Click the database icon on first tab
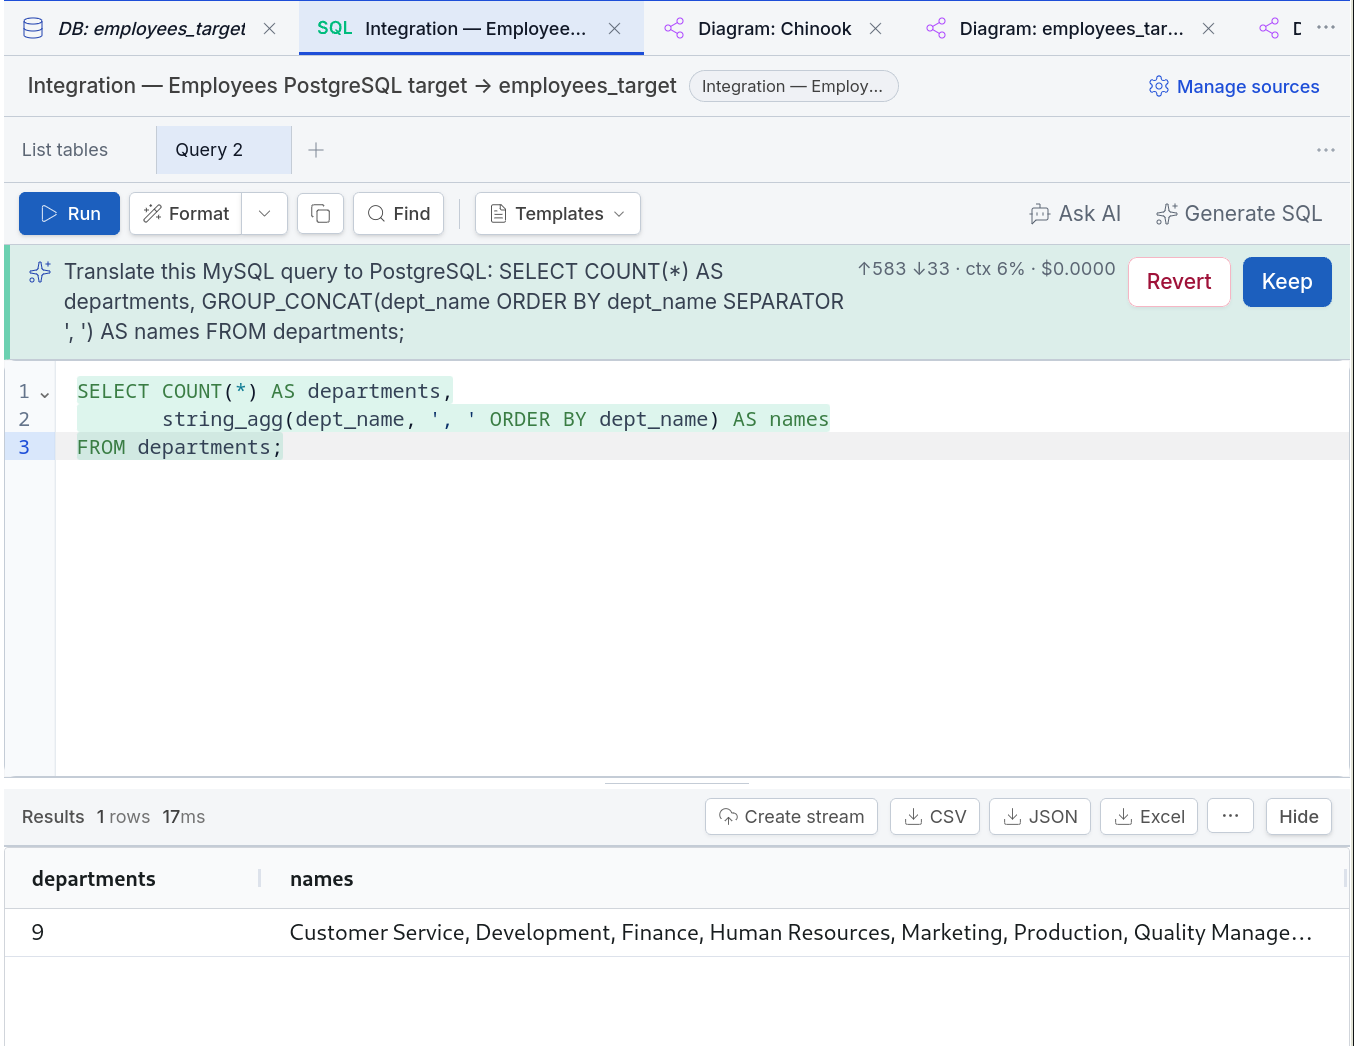1354x1046 pixels. pyautogui.click(x=33, y=28)
